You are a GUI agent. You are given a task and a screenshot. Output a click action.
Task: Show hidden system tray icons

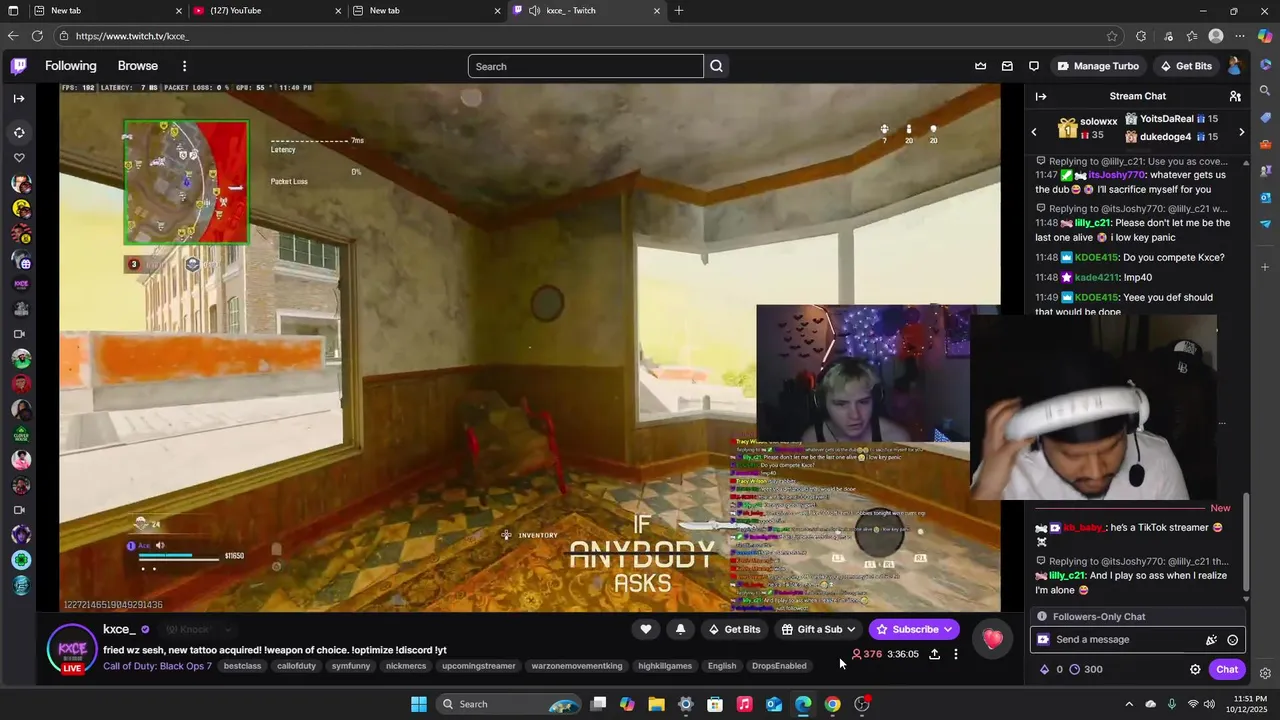tap(1129, 704)
